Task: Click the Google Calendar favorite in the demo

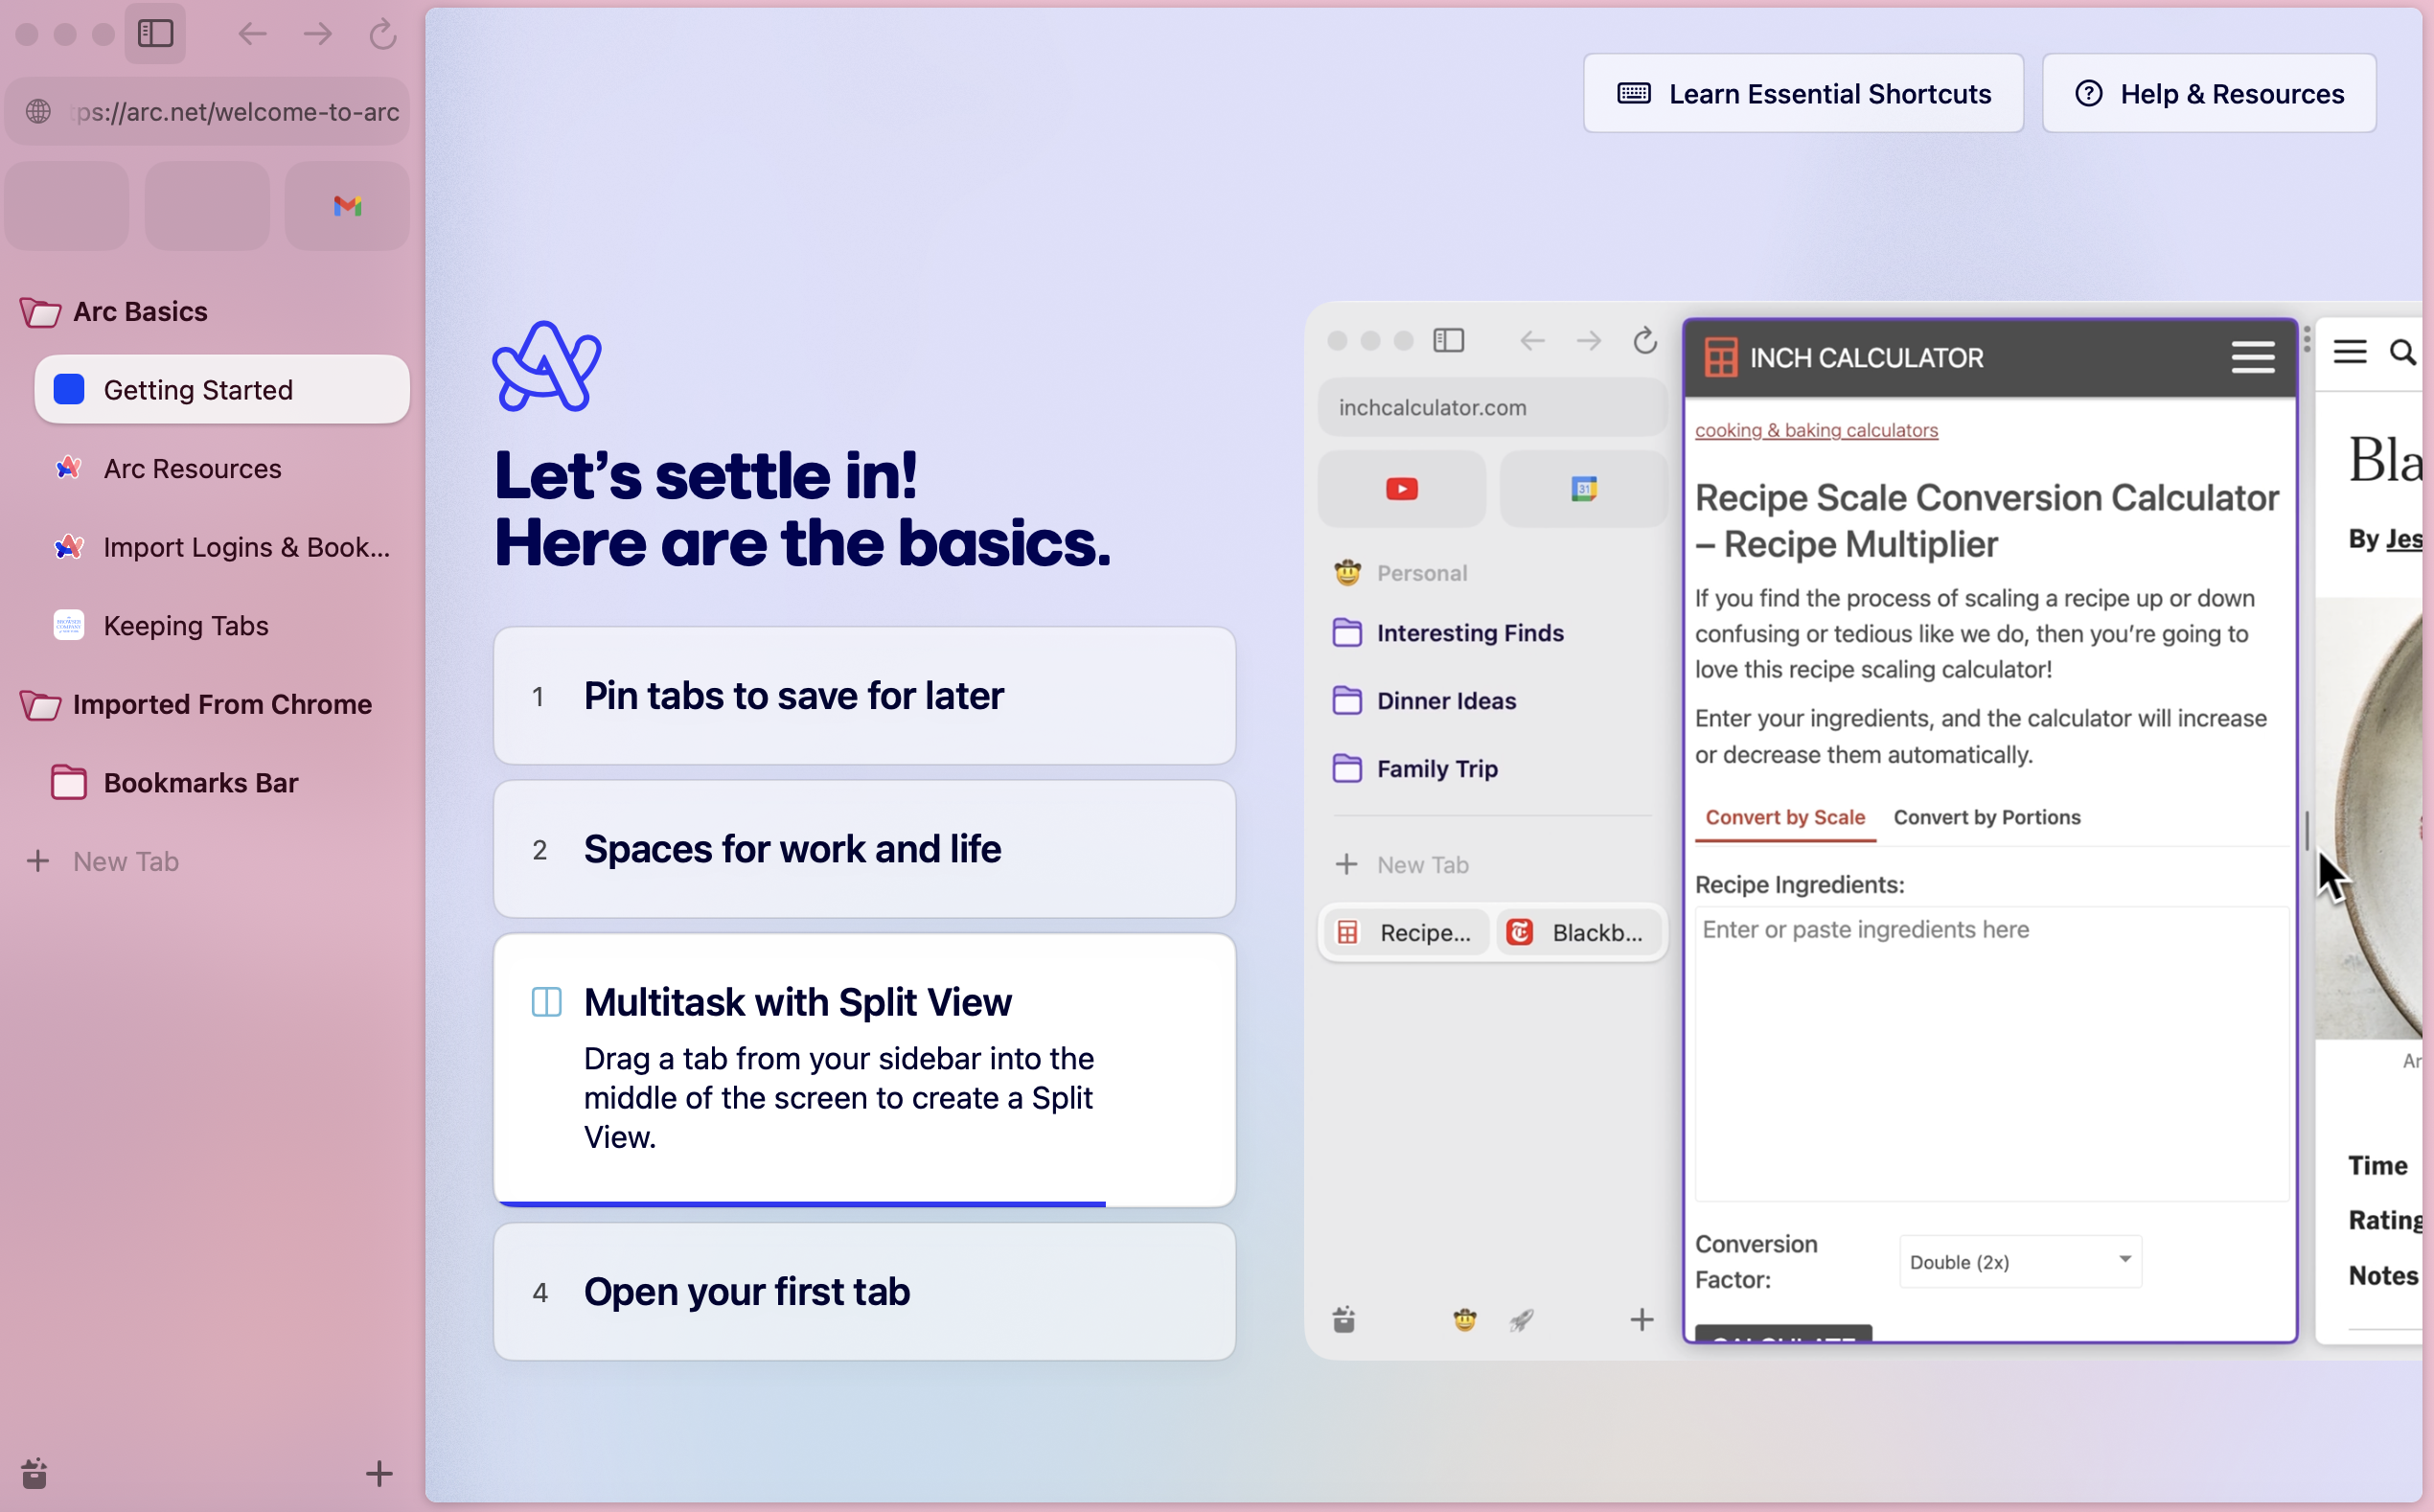Action: click(x=1583, y=489)
